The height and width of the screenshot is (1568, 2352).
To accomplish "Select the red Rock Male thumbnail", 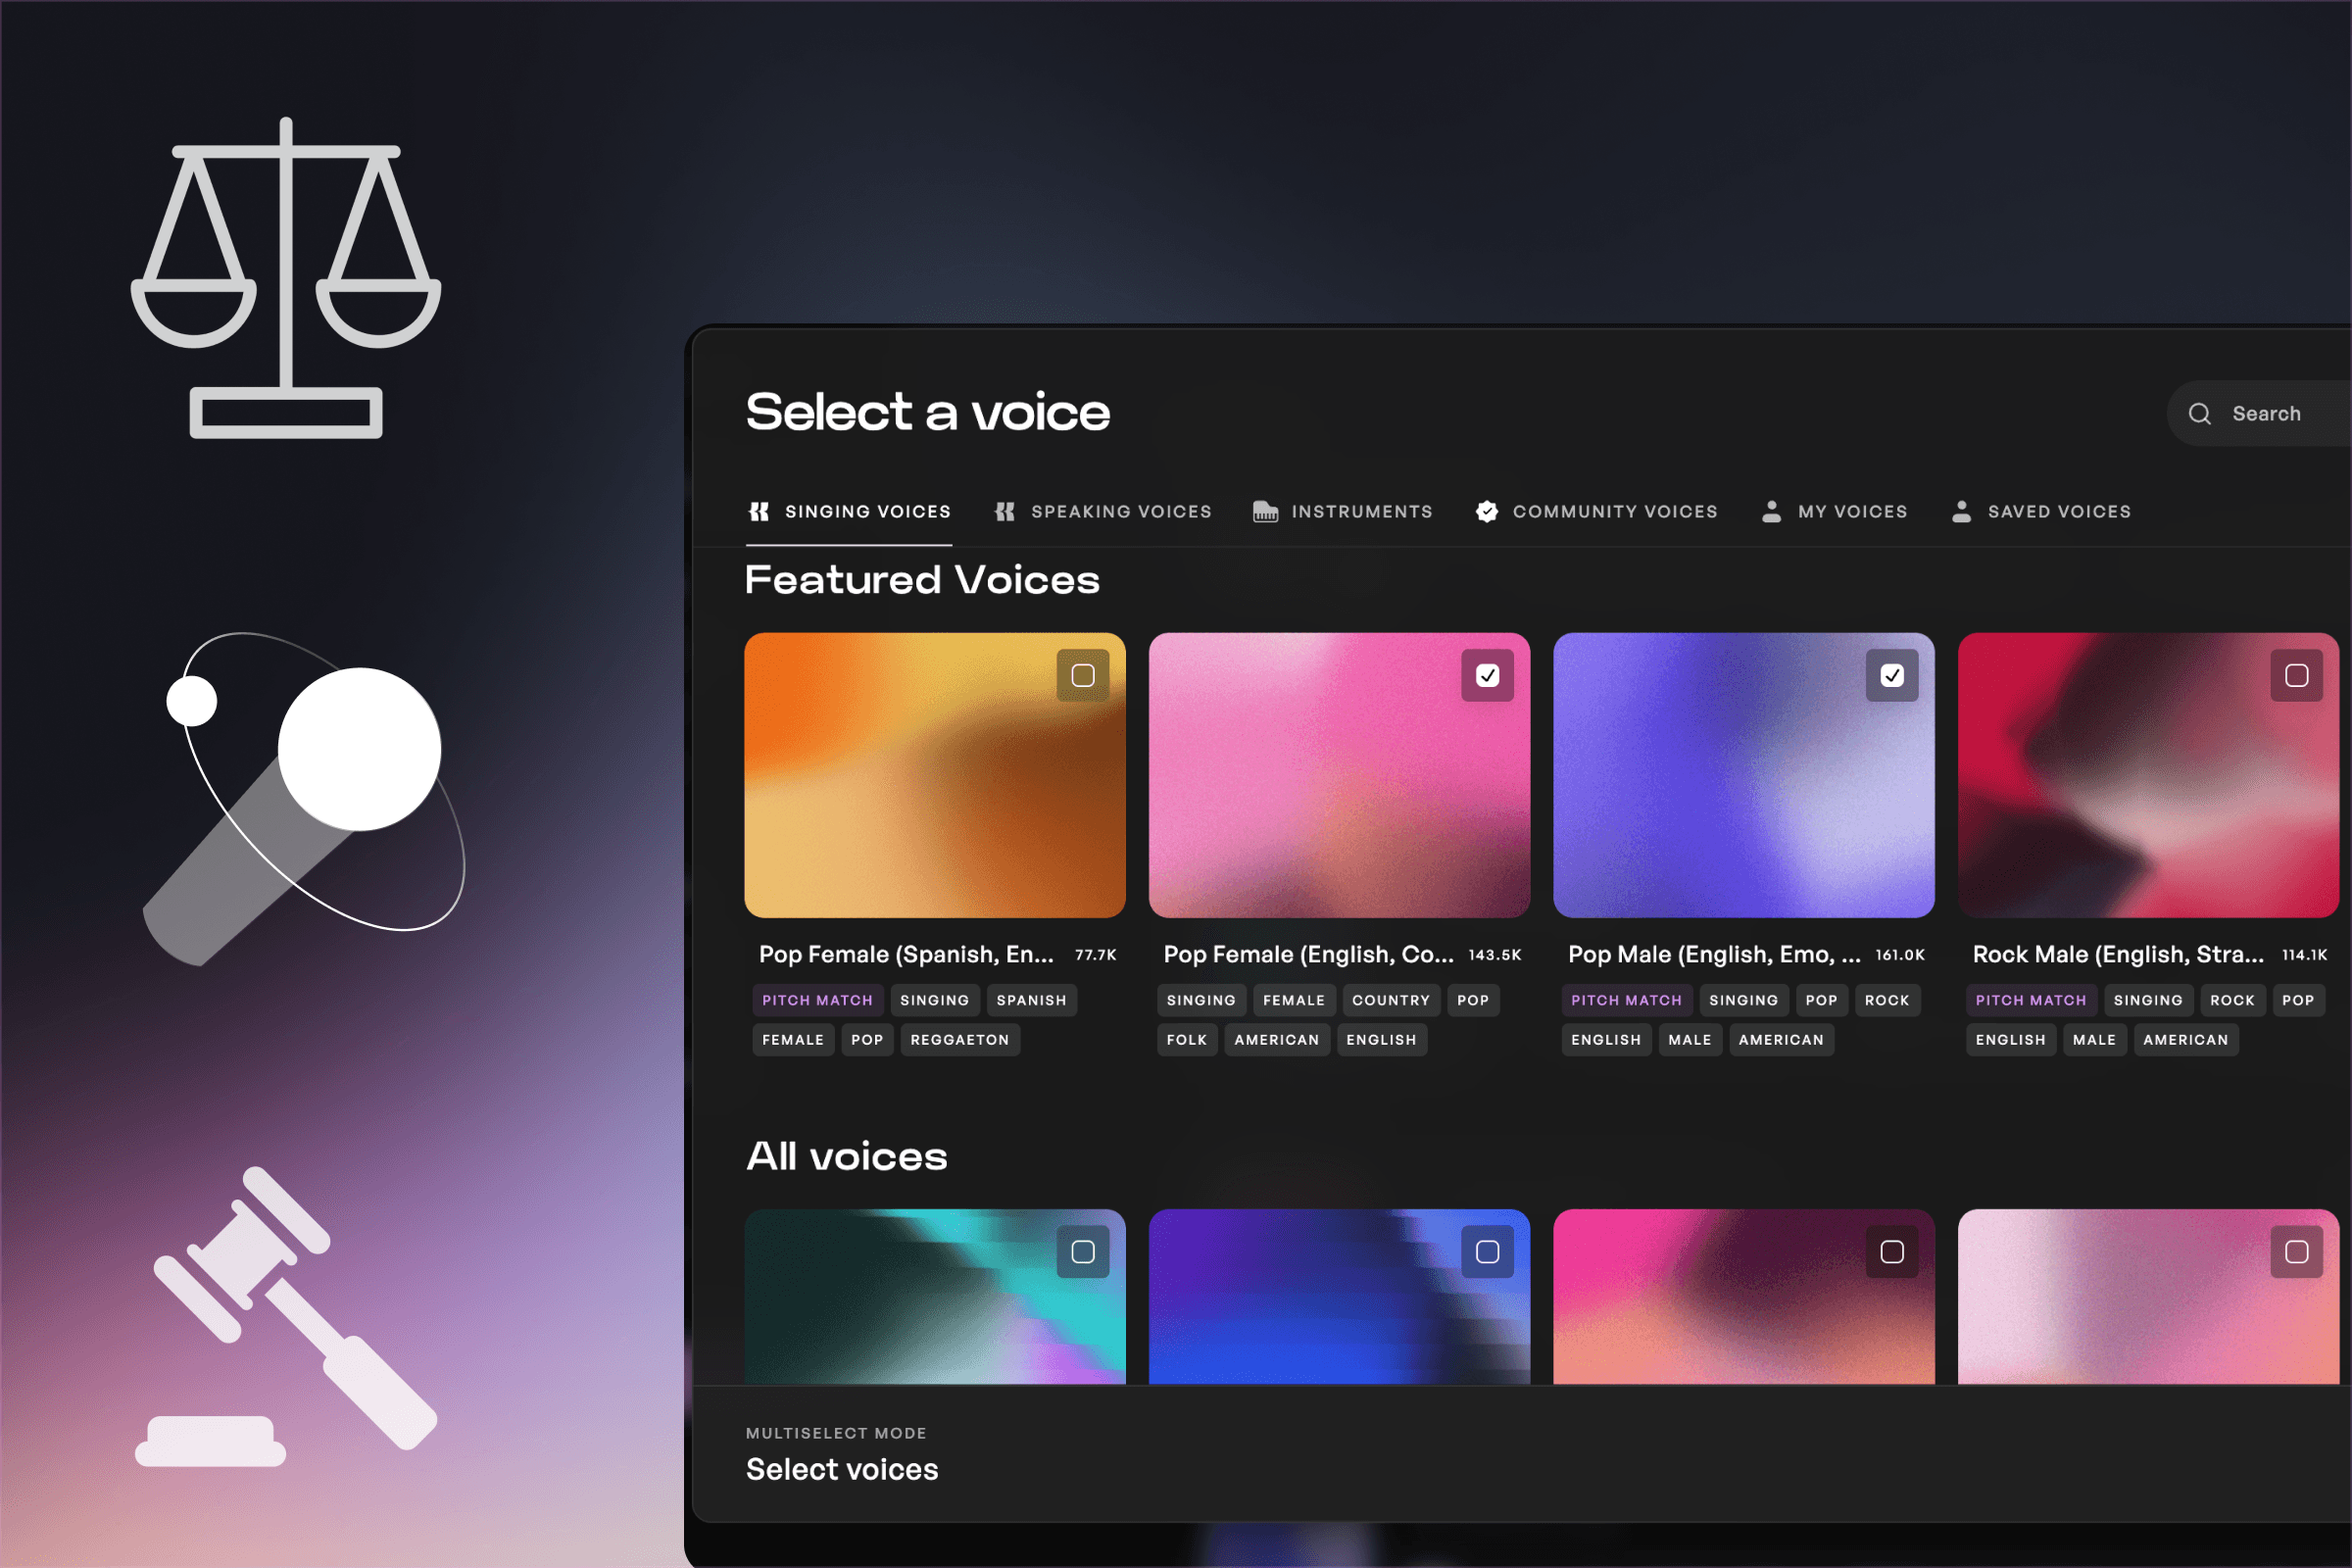I will [2148, 776].
